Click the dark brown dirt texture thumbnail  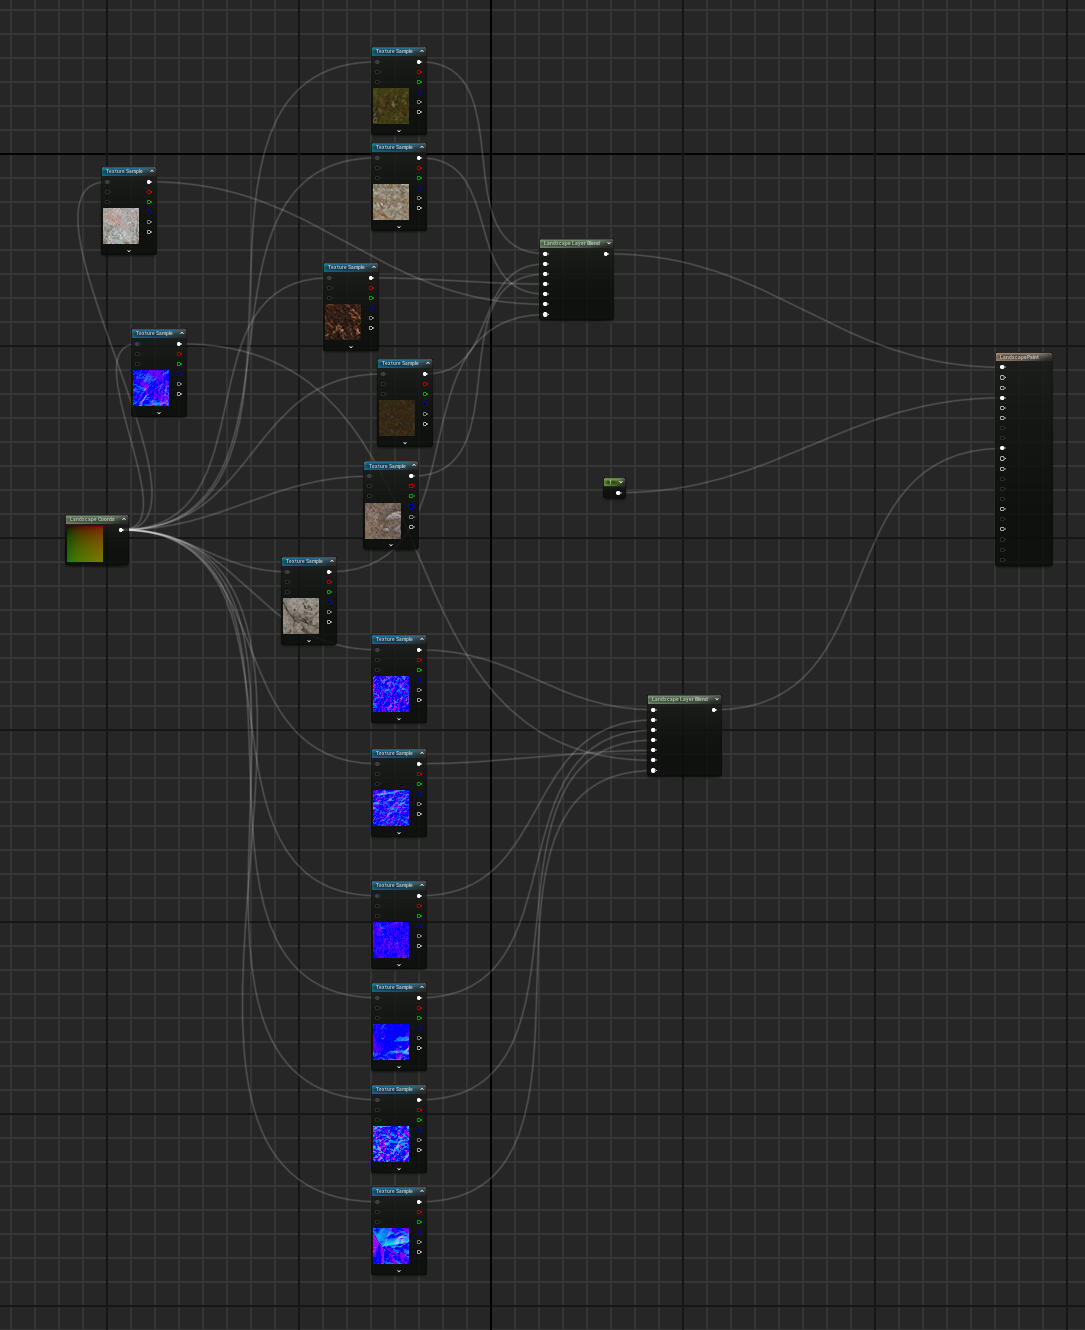[x=396, y=418]
